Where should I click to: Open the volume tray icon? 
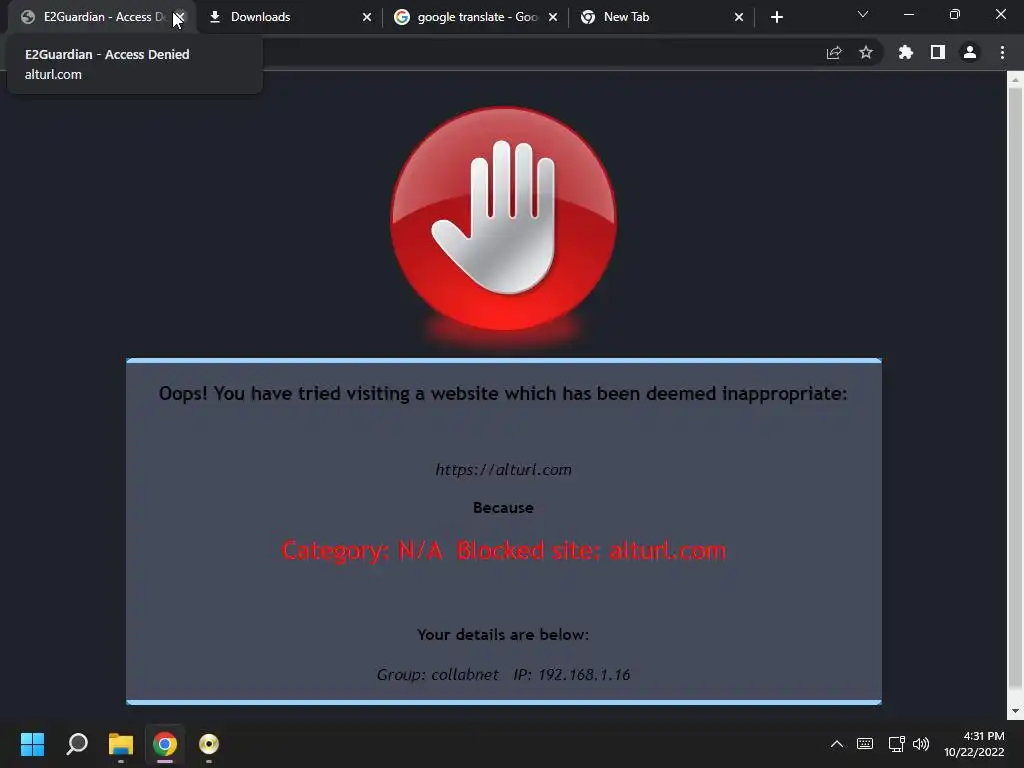[921, 744]
